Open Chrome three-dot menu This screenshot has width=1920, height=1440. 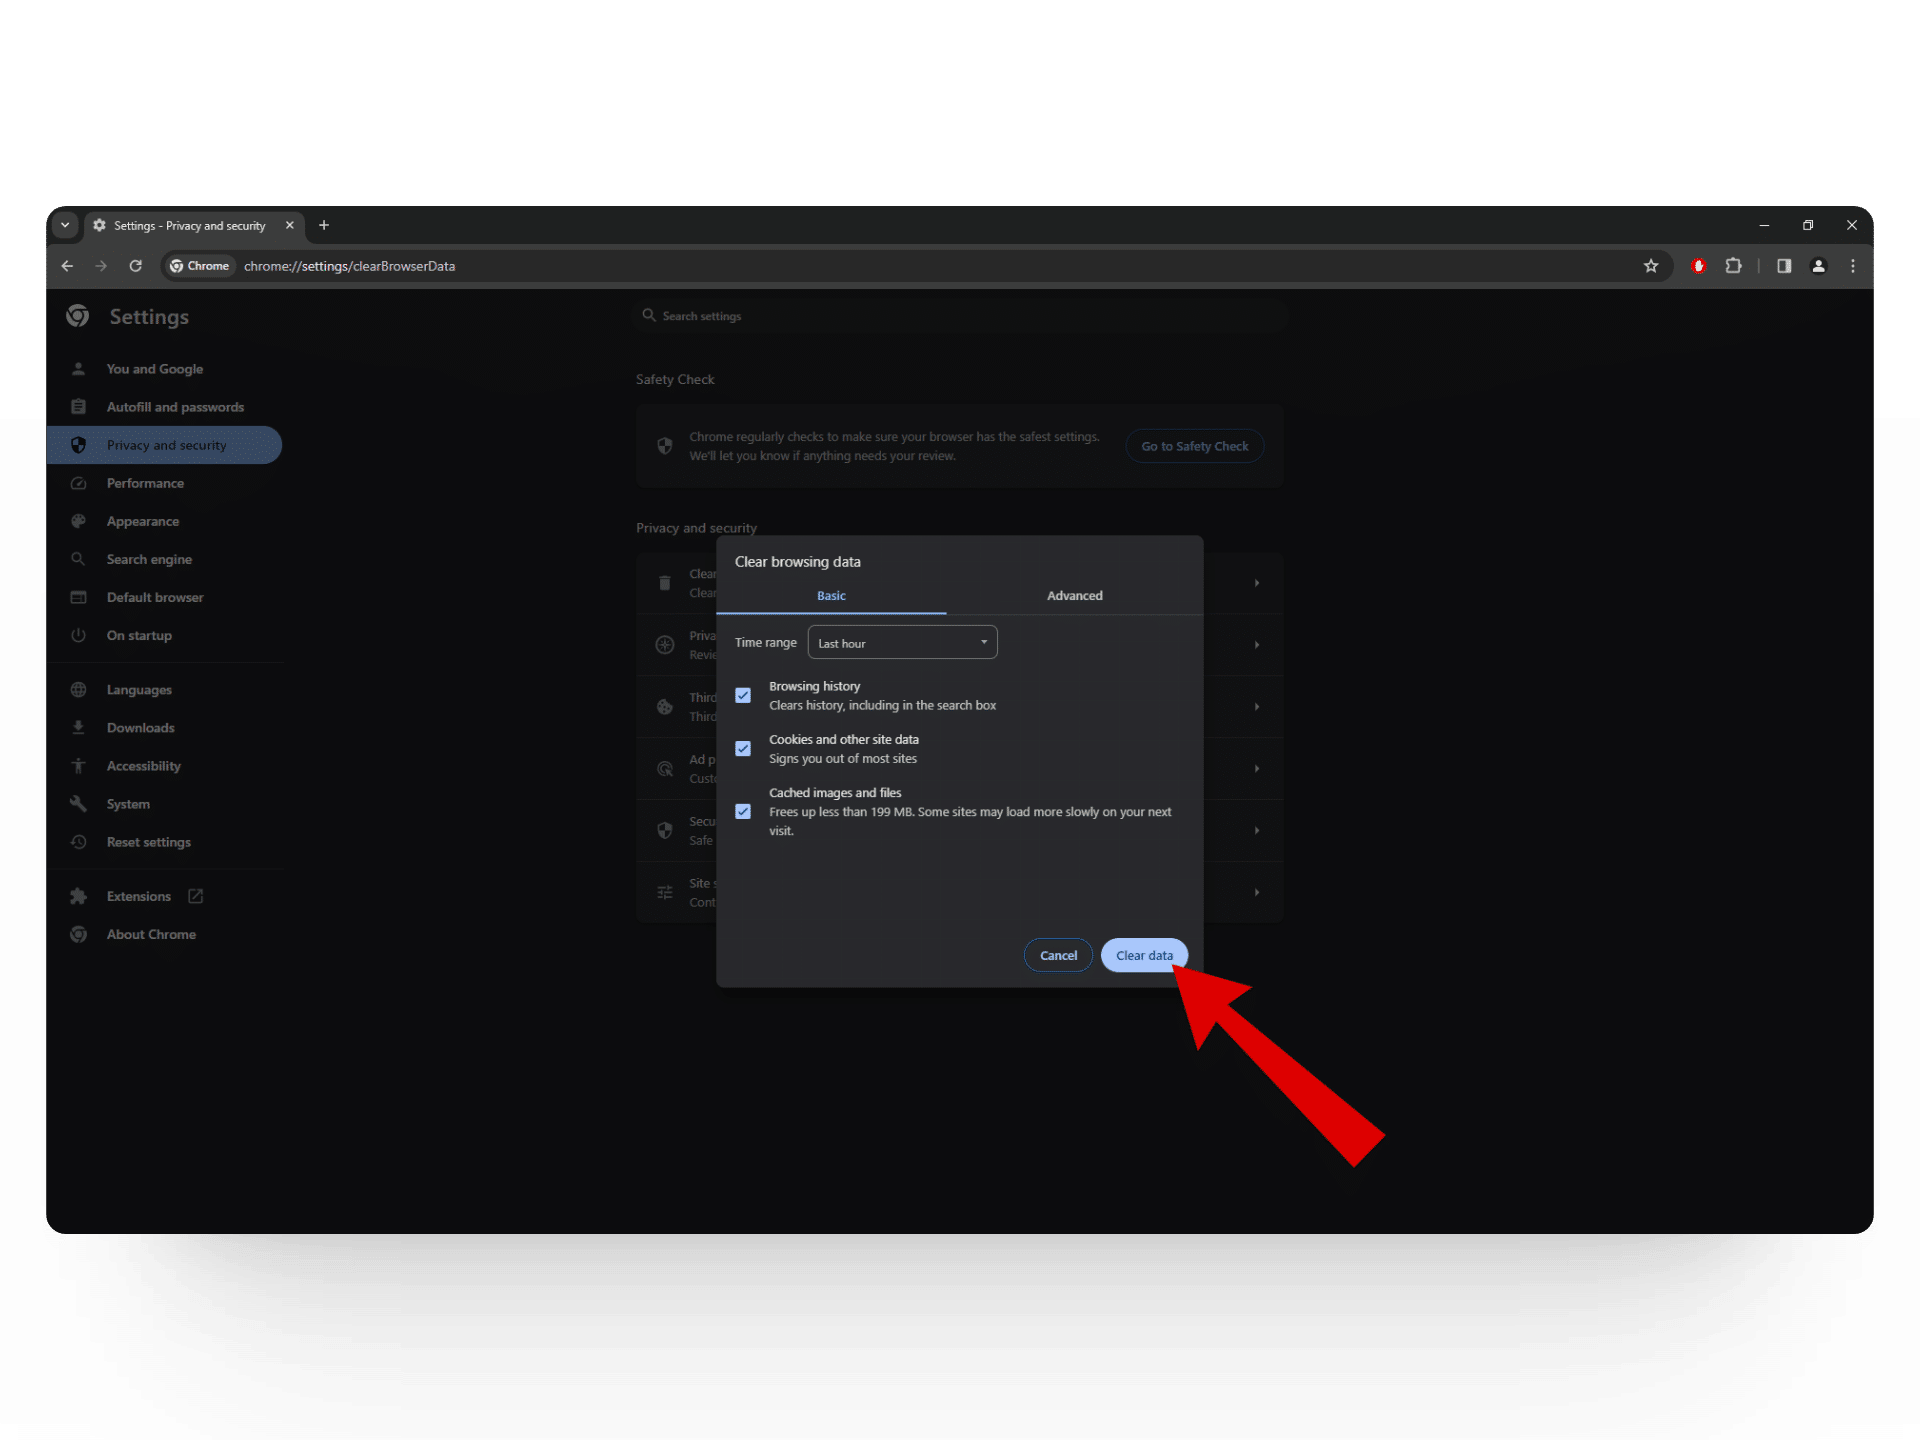tap(1852, 266)
